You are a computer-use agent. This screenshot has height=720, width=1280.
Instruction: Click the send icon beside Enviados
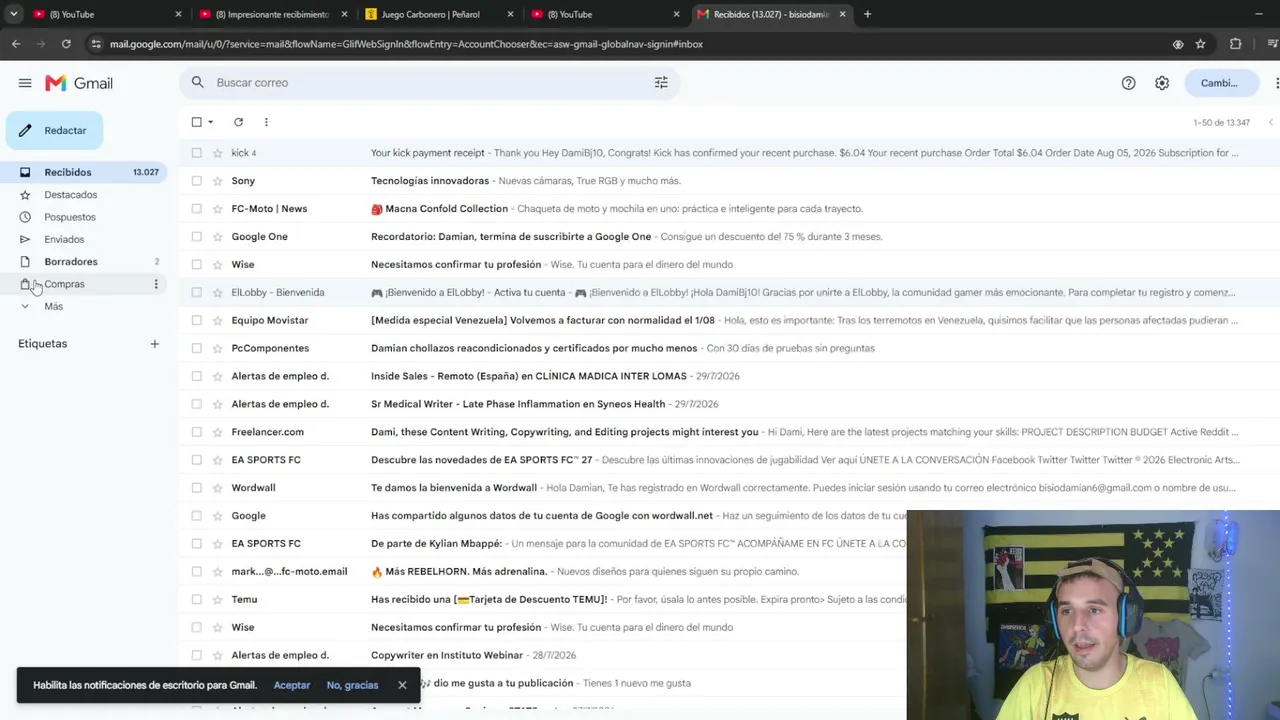25,239
